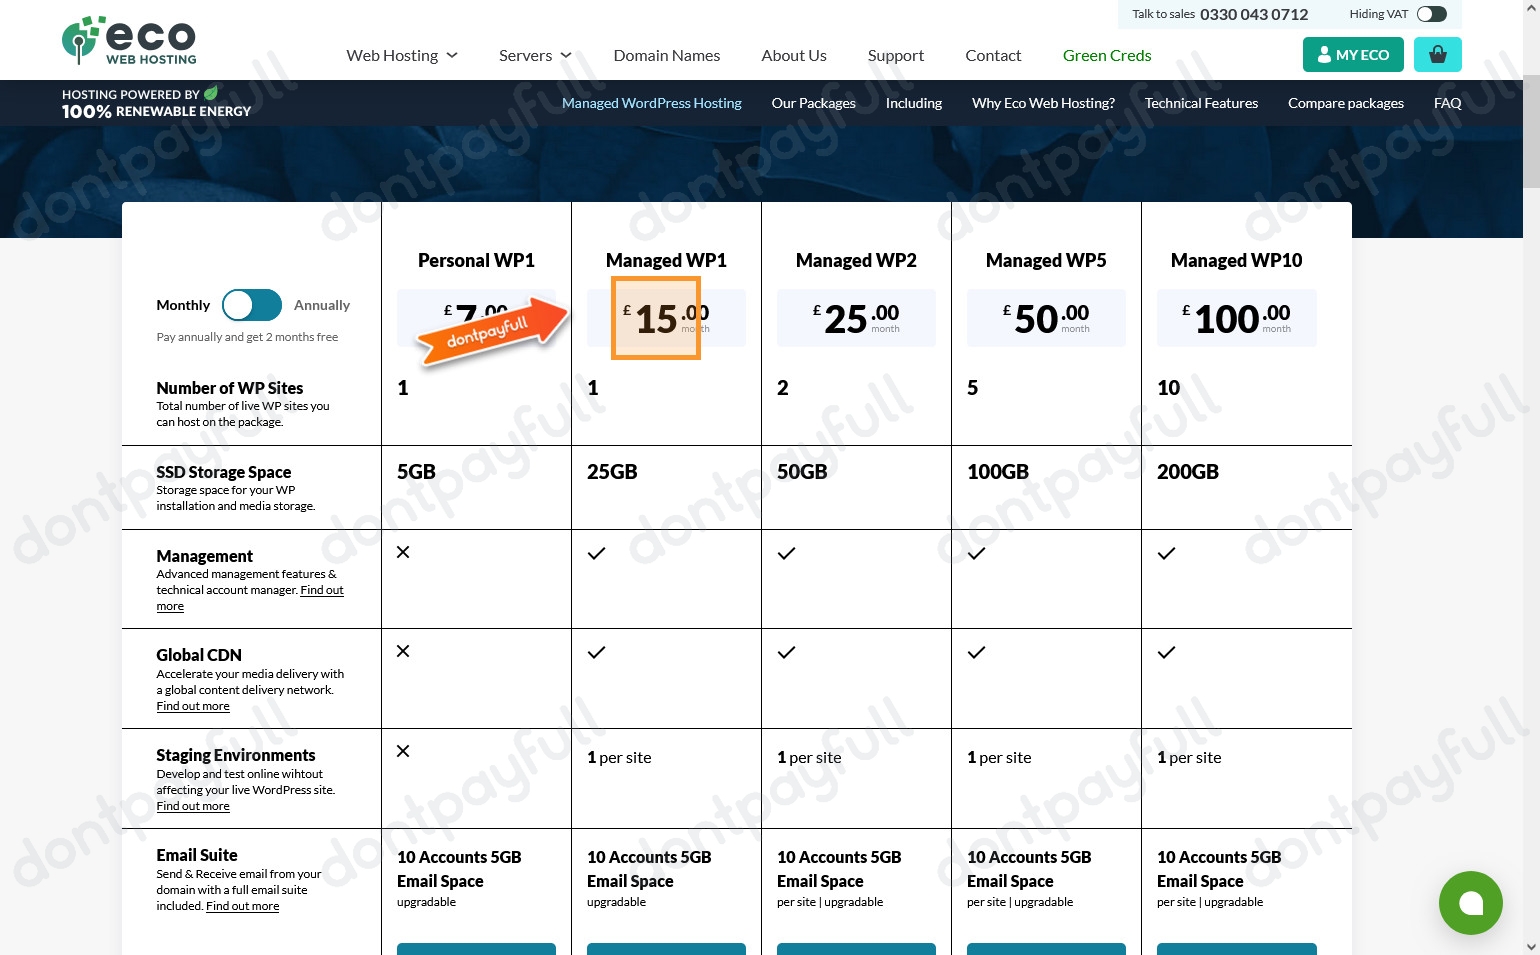Image resolution: width=1540 pixels, height=955 pixels.
Task: Click the 200GB storage value
Action: pyautogui.click(x=1188, y=472)
